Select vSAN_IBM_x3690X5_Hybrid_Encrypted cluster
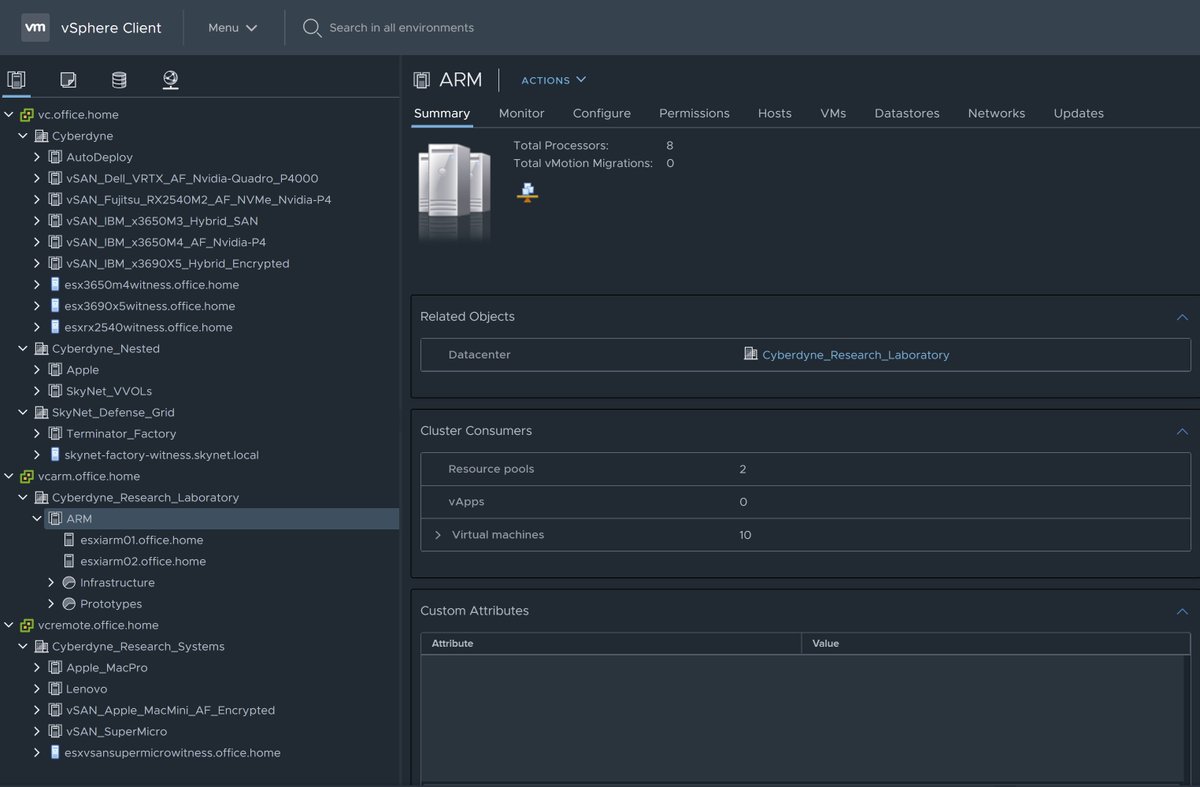 (178, 264)
